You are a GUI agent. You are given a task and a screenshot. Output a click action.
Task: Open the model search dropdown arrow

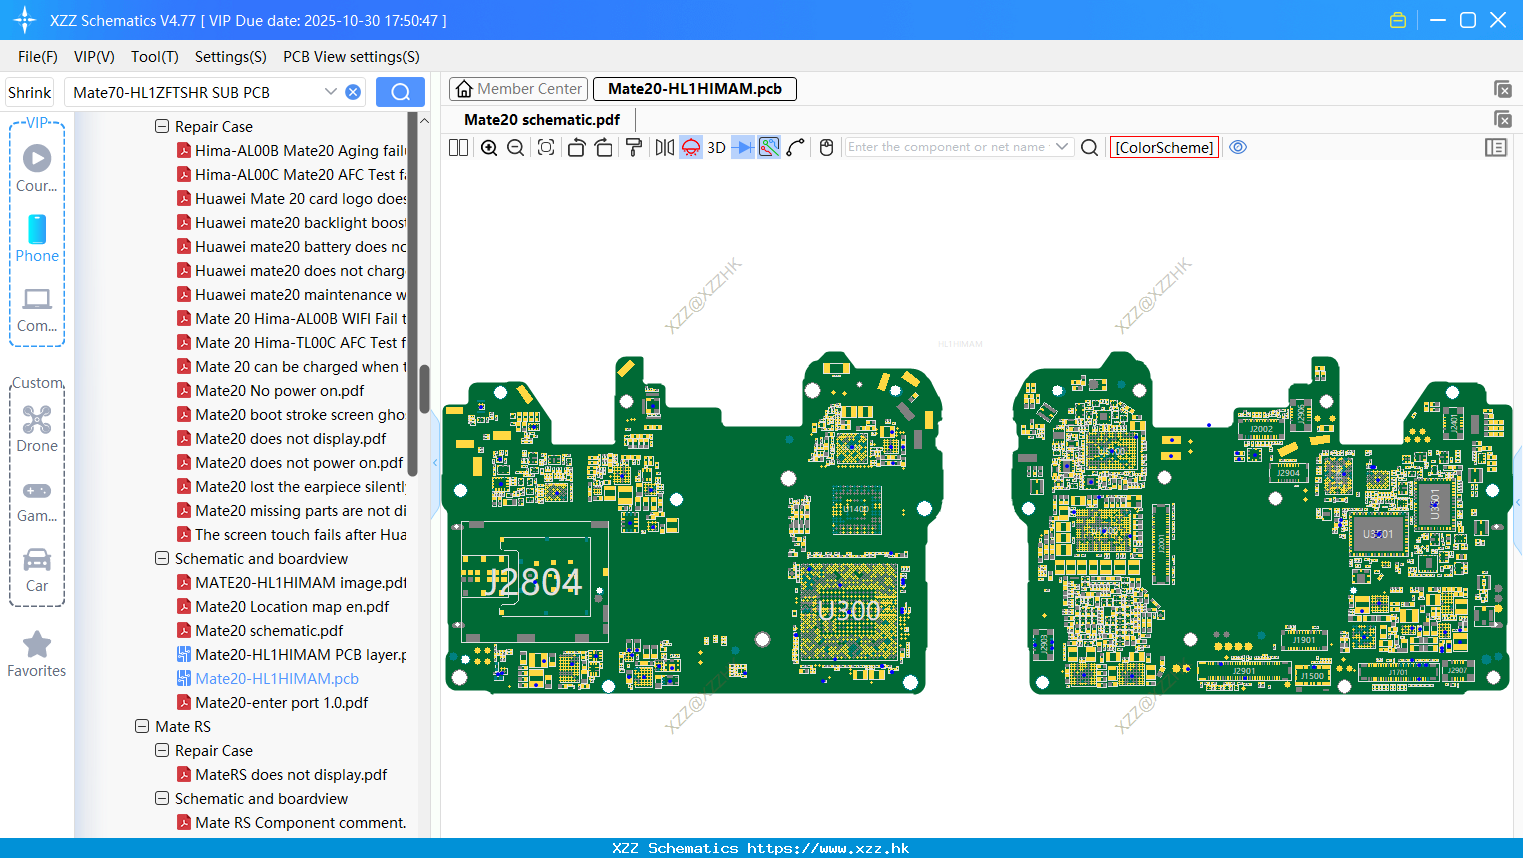tap(331, 92)
